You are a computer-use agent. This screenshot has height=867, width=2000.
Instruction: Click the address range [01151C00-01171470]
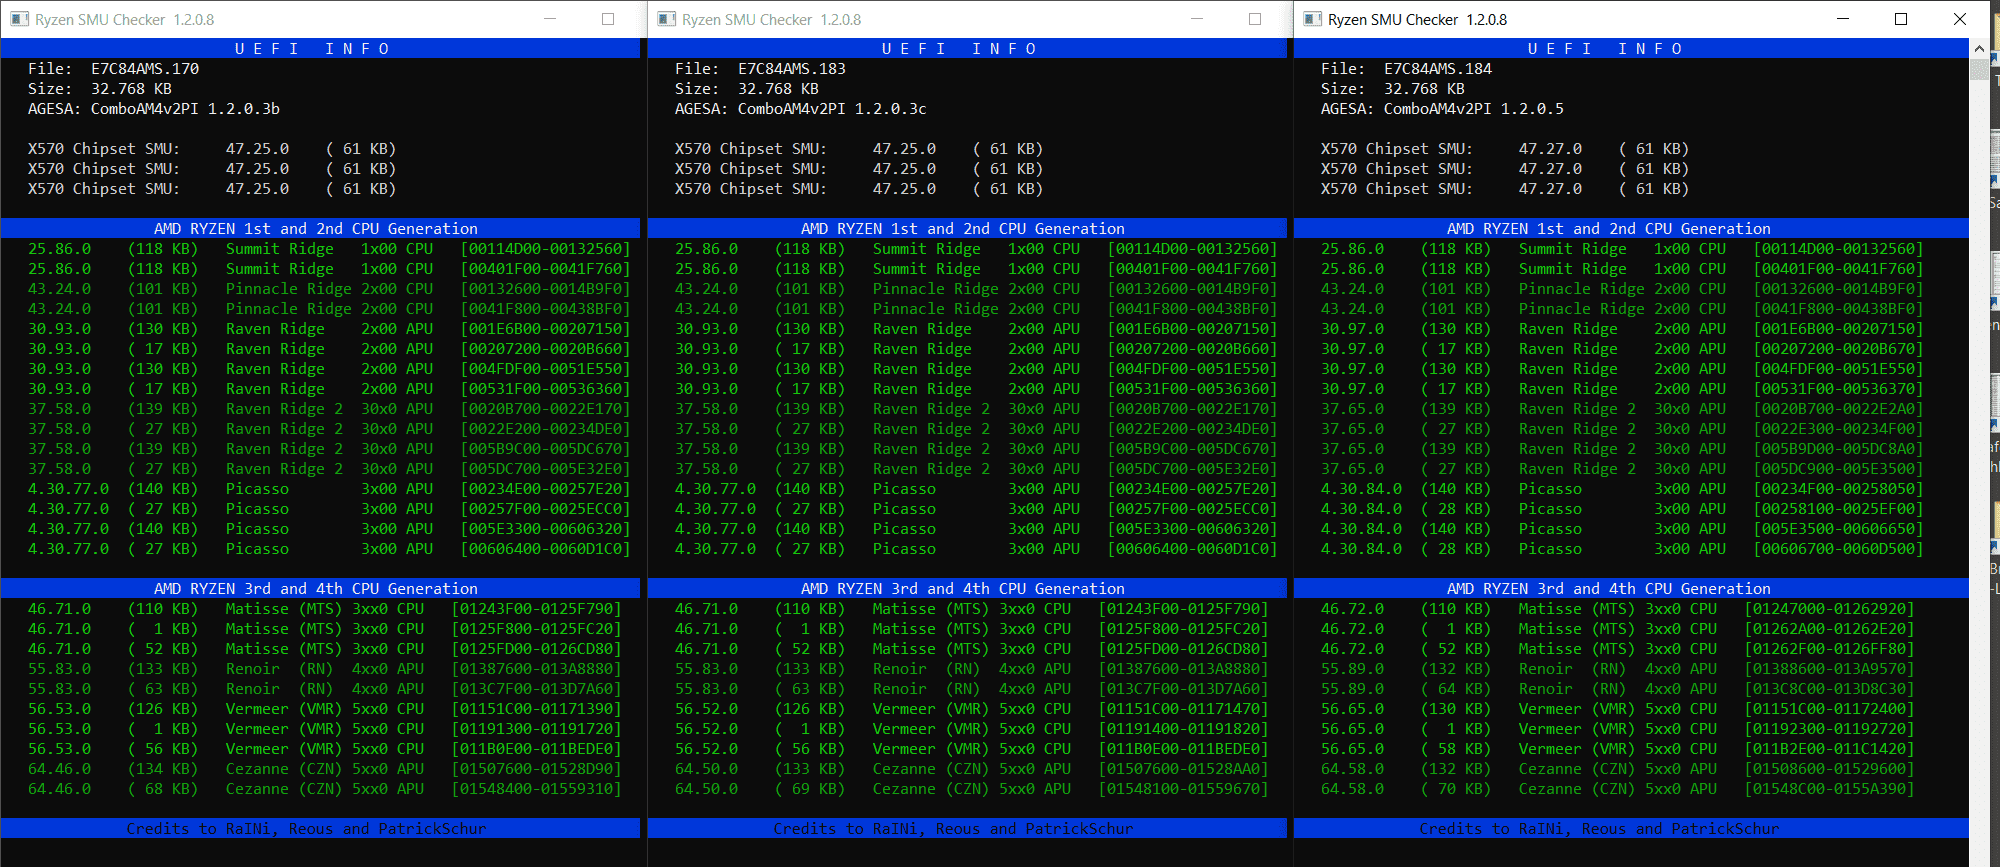(1183, 709)
